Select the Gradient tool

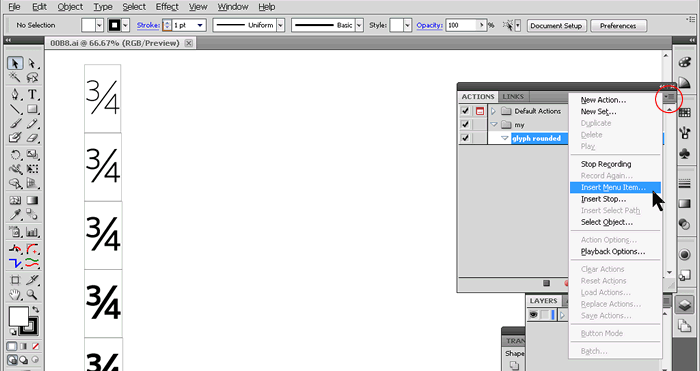(x=32, y=200)
